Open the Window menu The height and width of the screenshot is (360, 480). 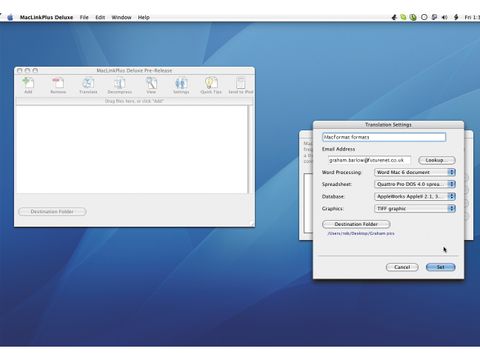[121, 17]
